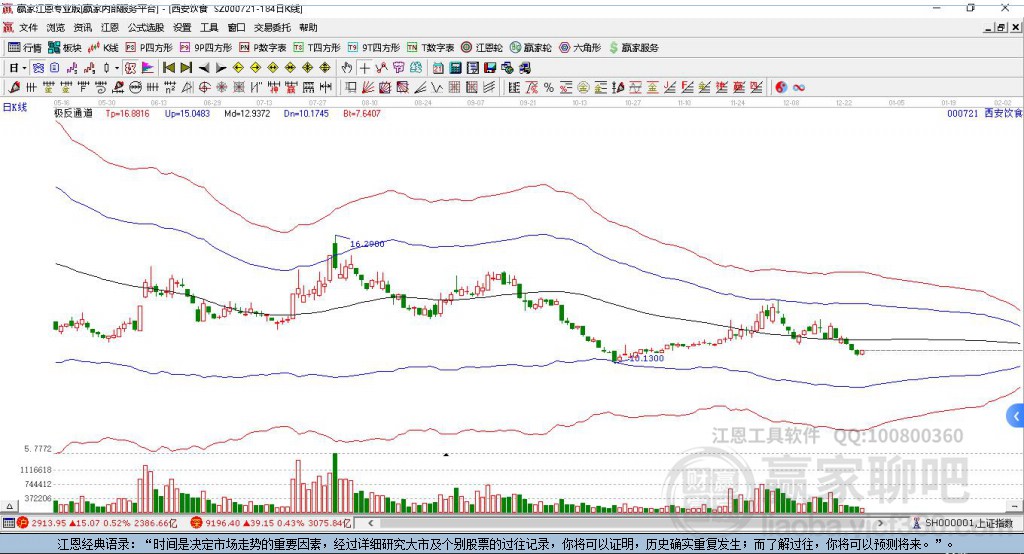Expand the candlestick style dropdown arrow

coord(117,68)
